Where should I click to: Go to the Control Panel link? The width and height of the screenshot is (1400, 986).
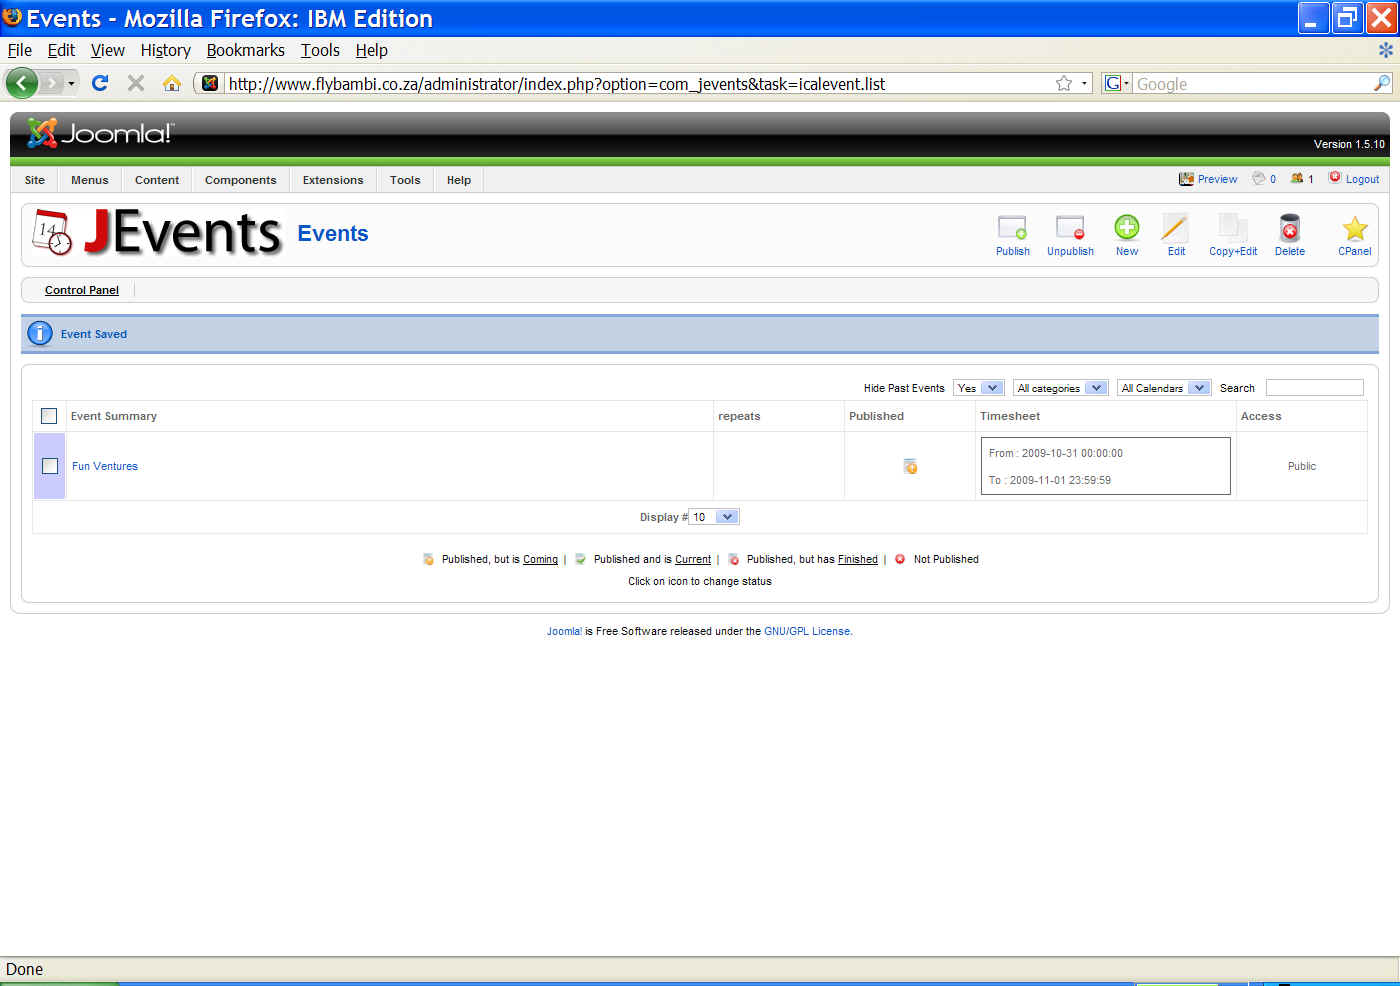(82, 290)
